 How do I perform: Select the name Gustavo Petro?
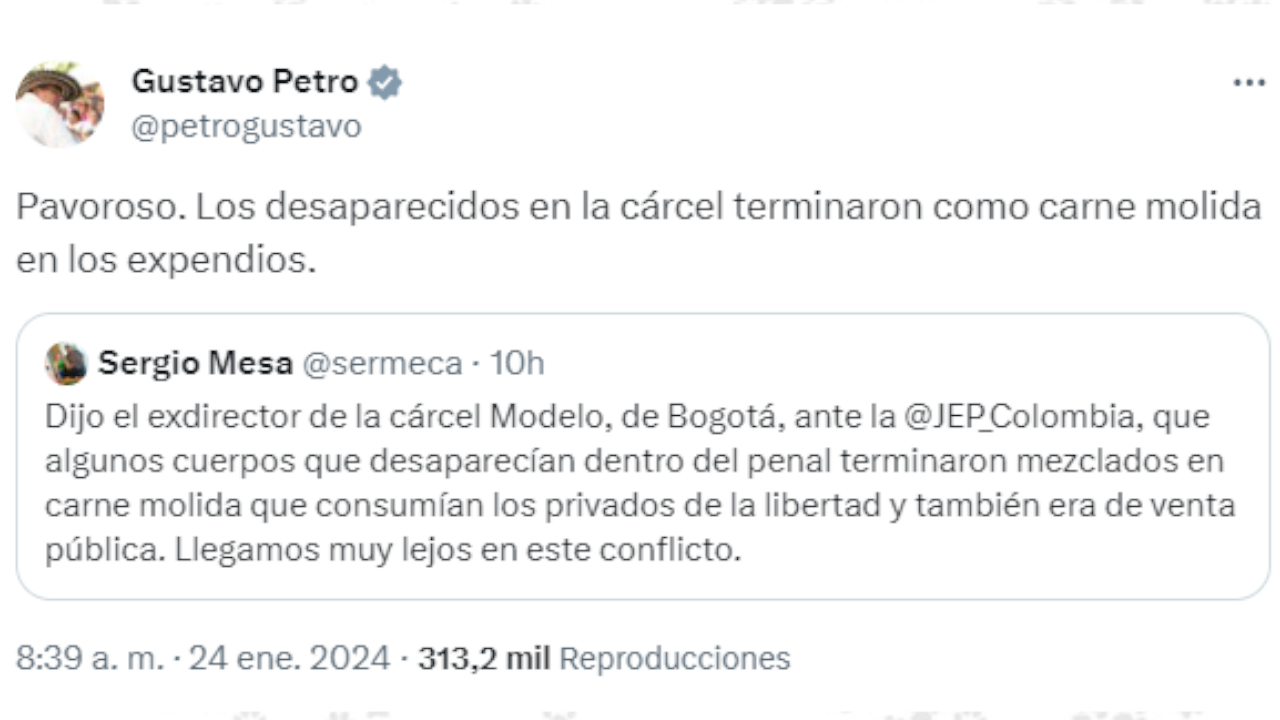click(246, 81)
